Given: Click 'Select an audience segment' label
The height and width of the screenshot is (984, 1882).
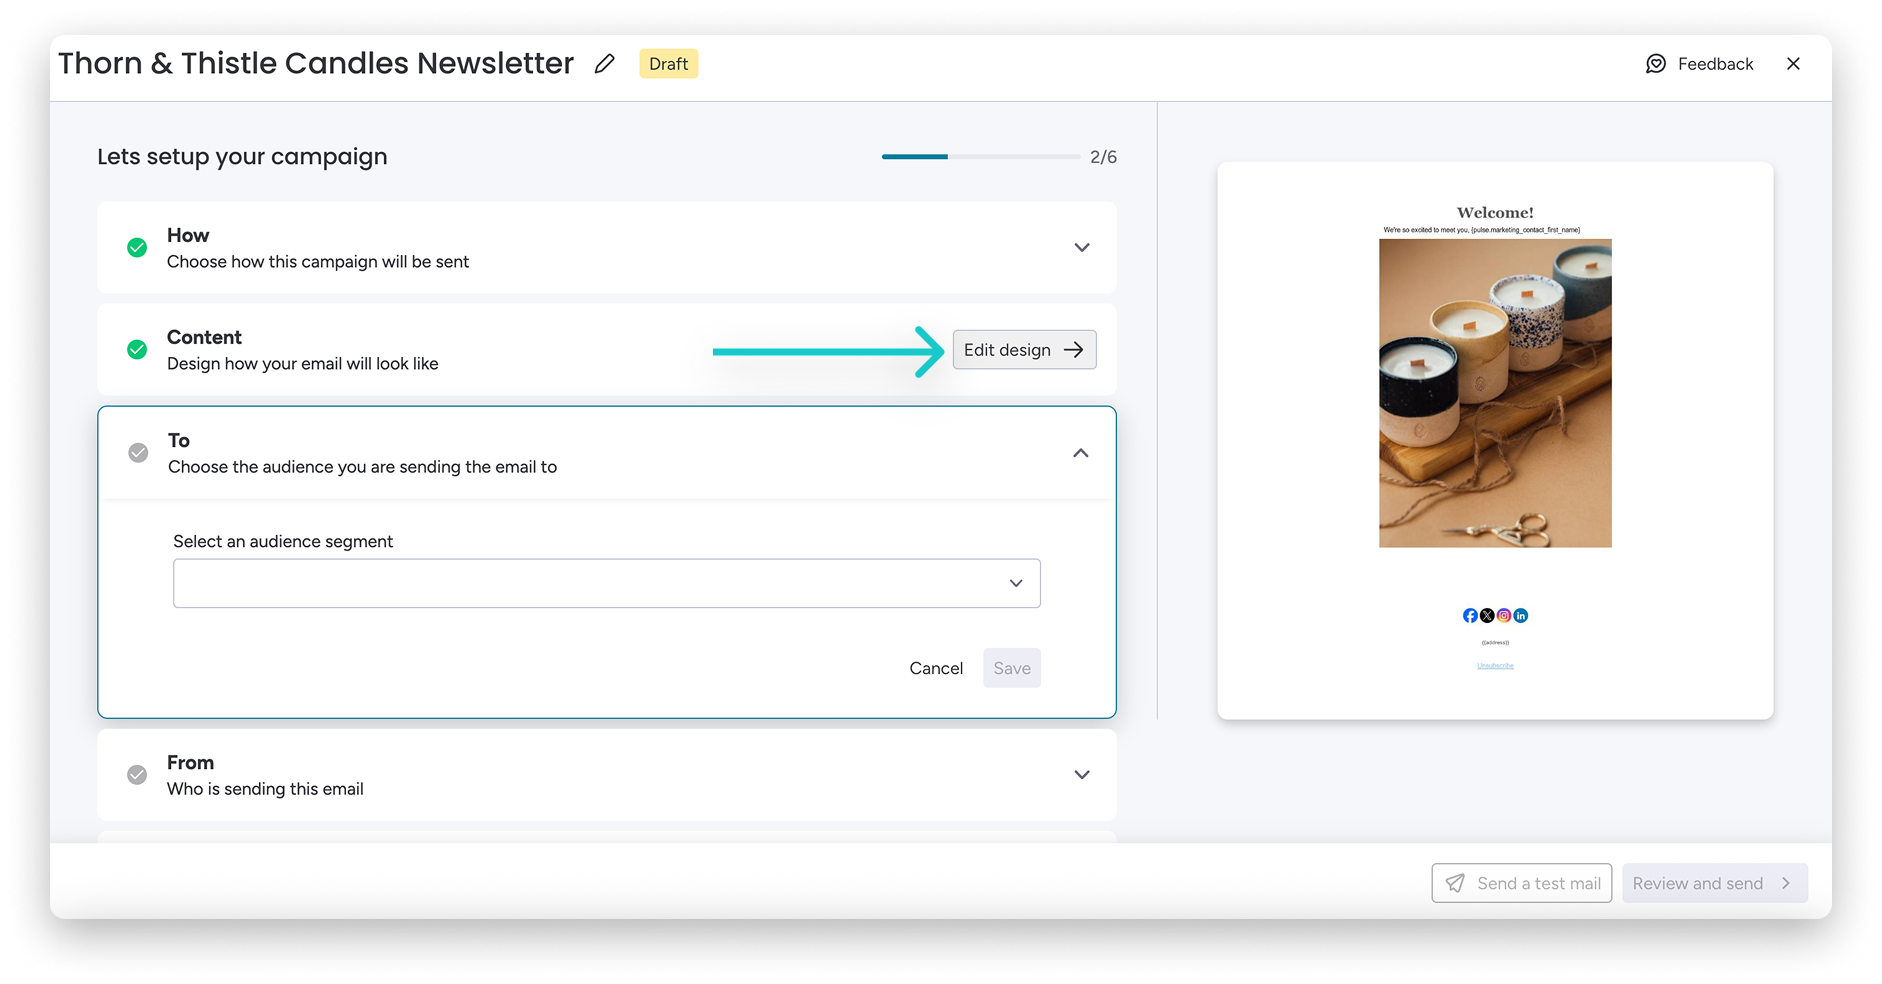Looking at the screenshot, I should click(x=283, y=541).
